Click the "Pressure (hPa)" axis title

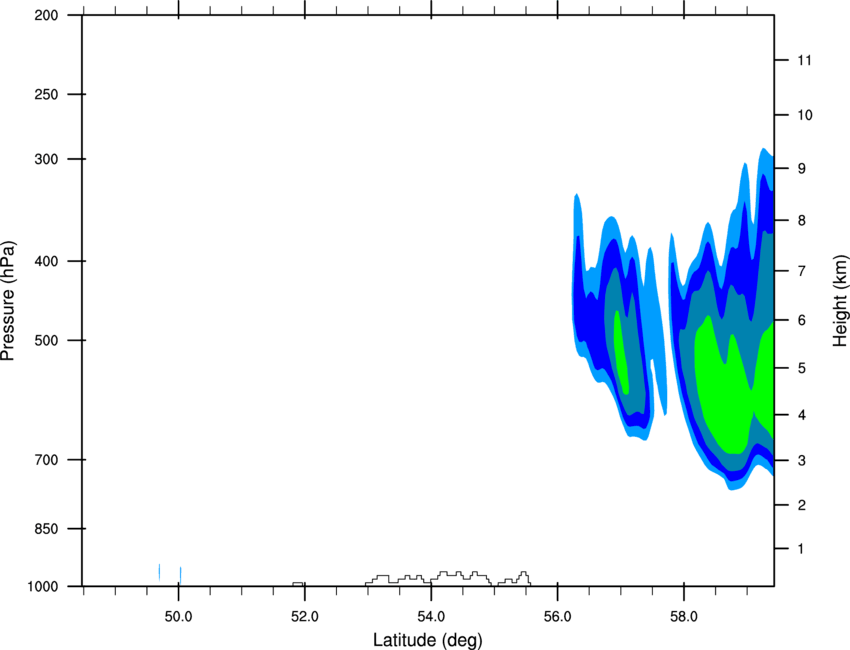pos(9,300)
